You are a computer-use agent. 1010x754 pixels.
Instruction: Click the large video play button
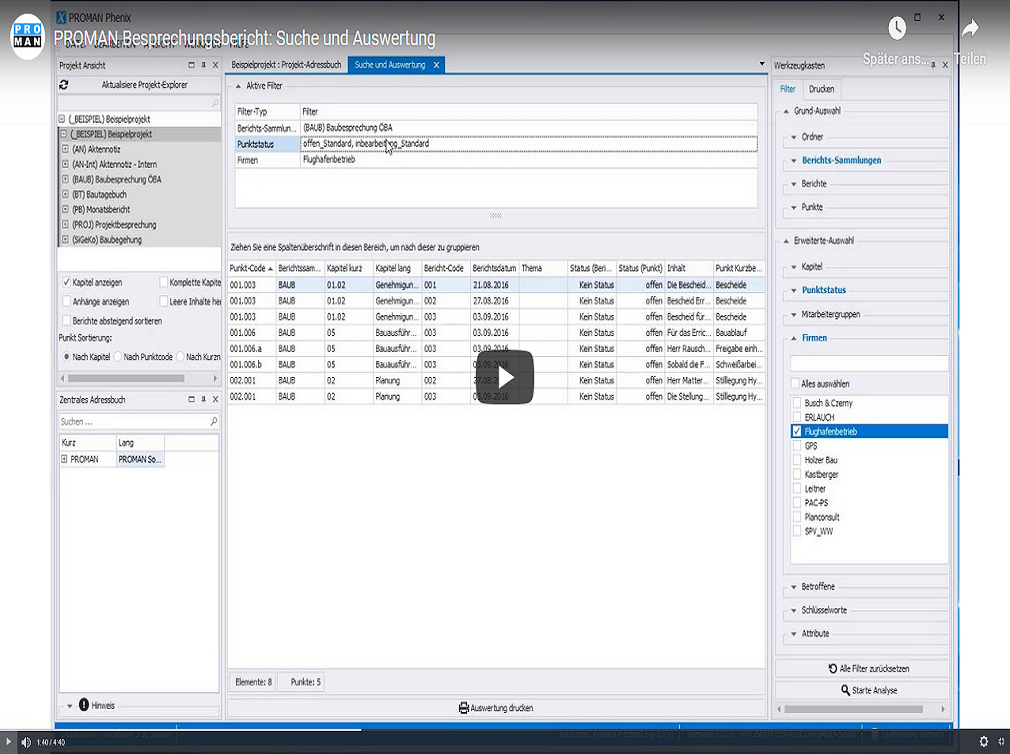point(505,377)
